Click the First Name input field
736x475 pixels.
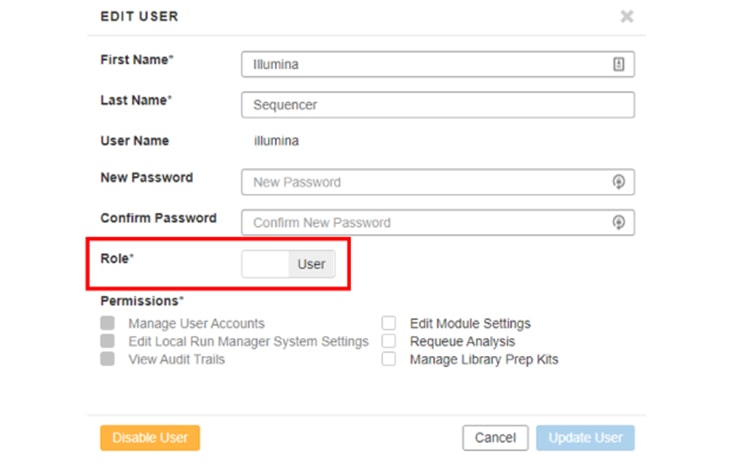coord(425,64)
